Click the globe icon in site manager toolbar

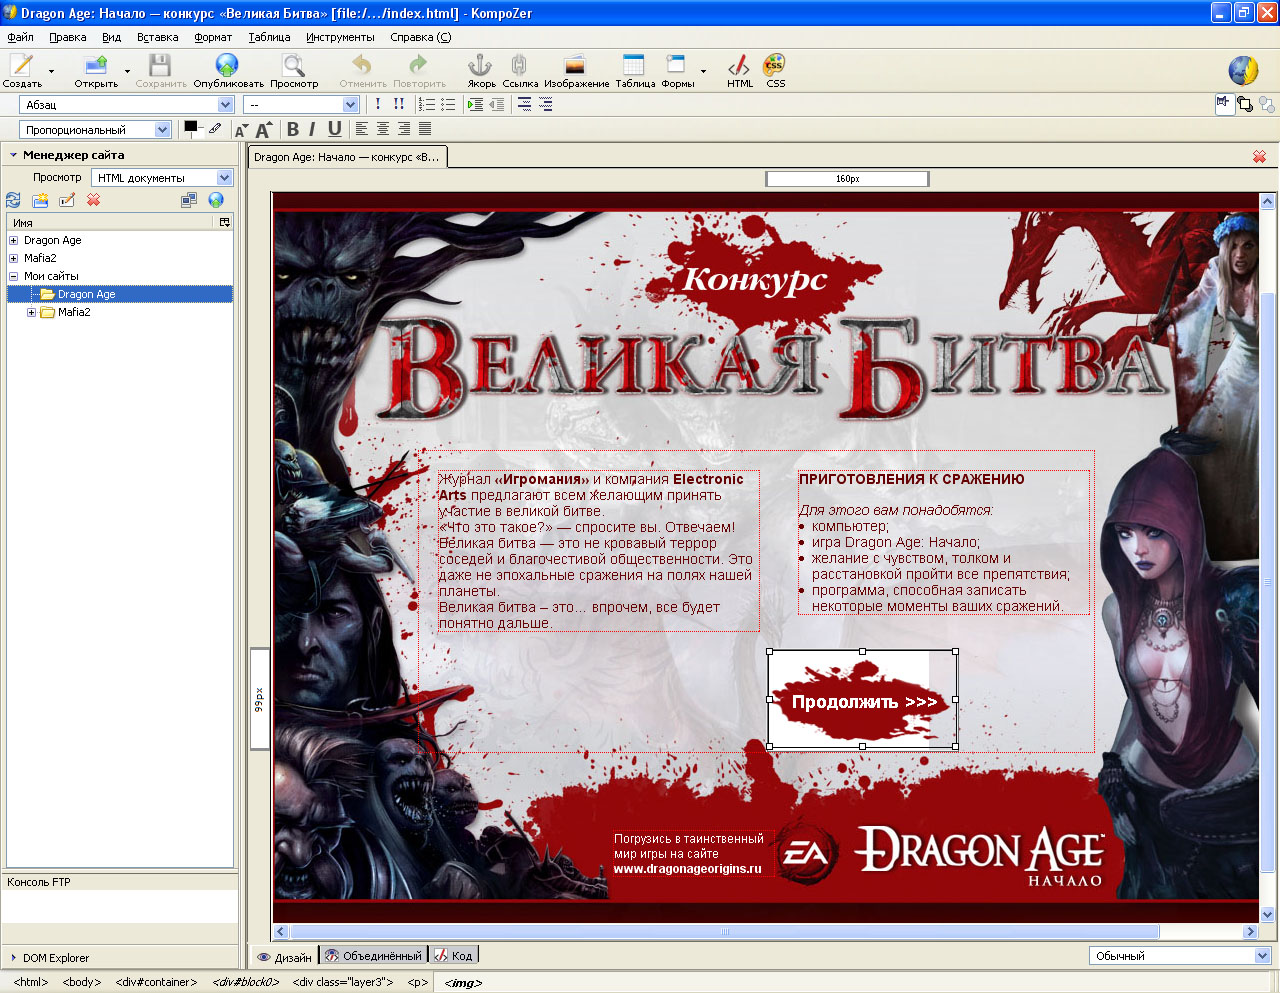(x=216, y=200)
